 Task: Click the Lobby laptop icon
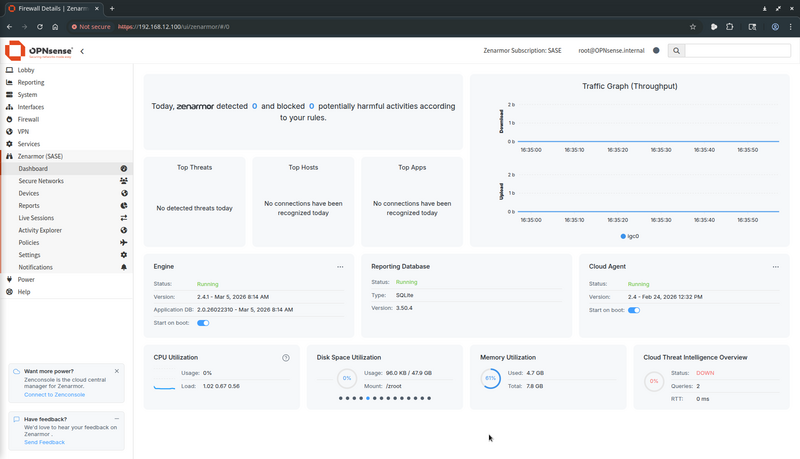pos(9,70)
